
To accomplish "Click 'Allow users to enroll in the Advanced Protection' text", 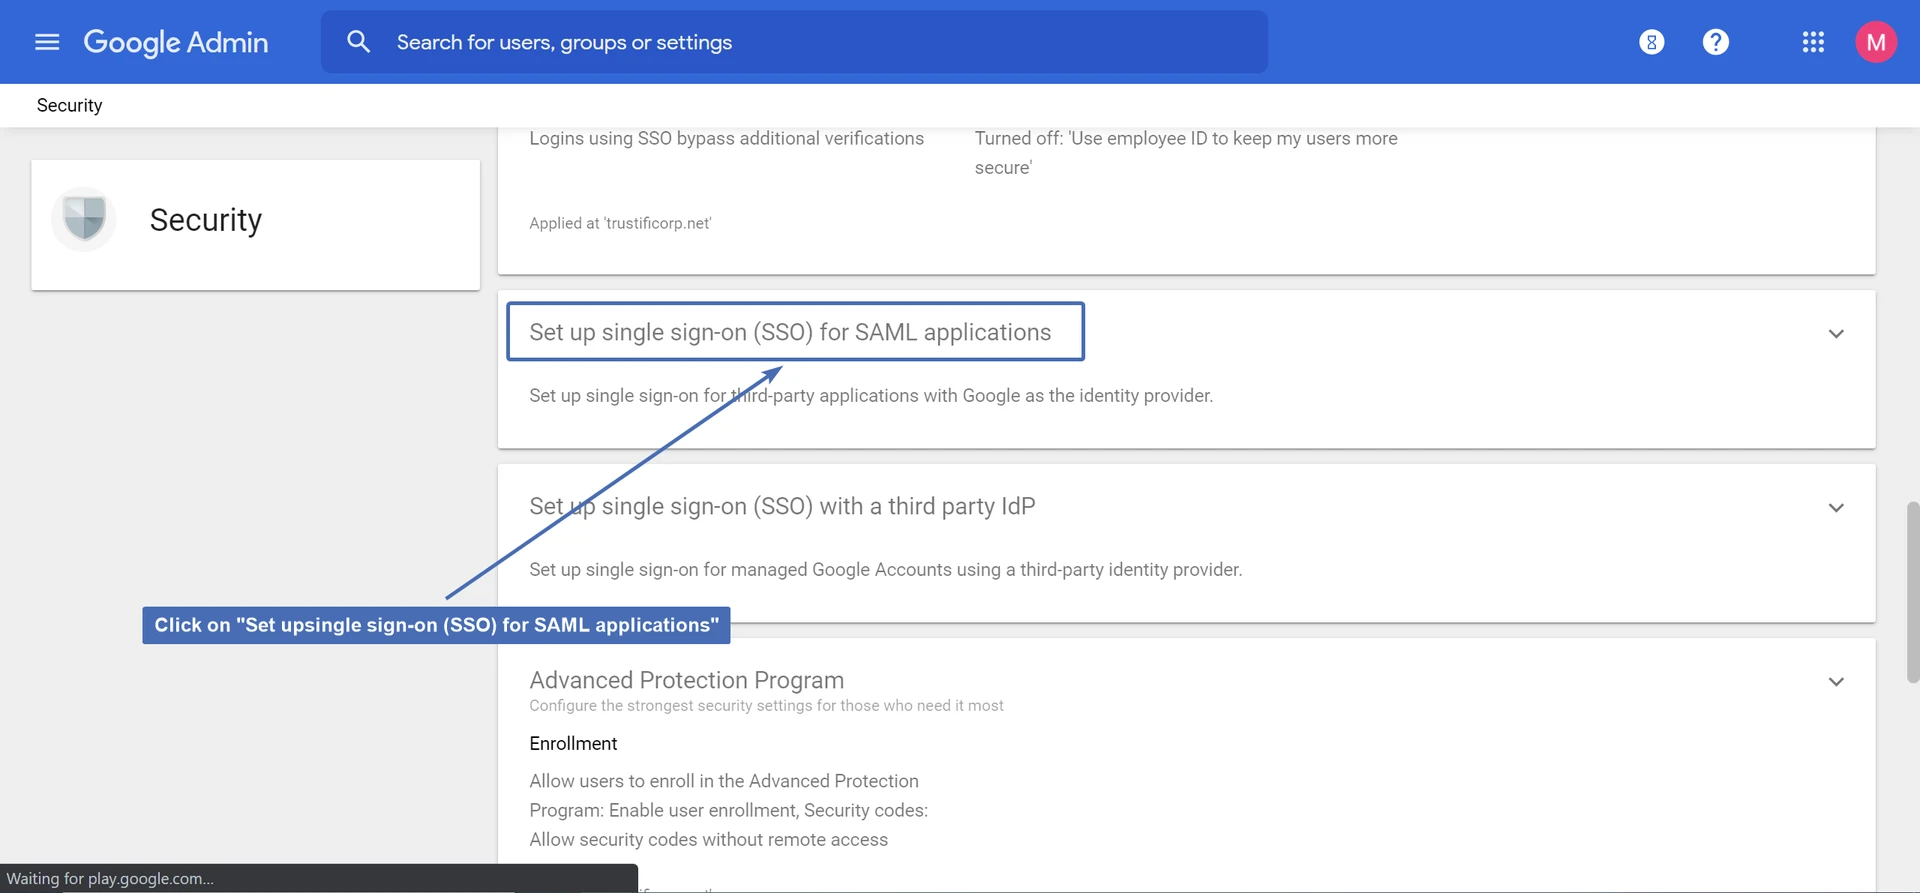I will click(724, 781).
